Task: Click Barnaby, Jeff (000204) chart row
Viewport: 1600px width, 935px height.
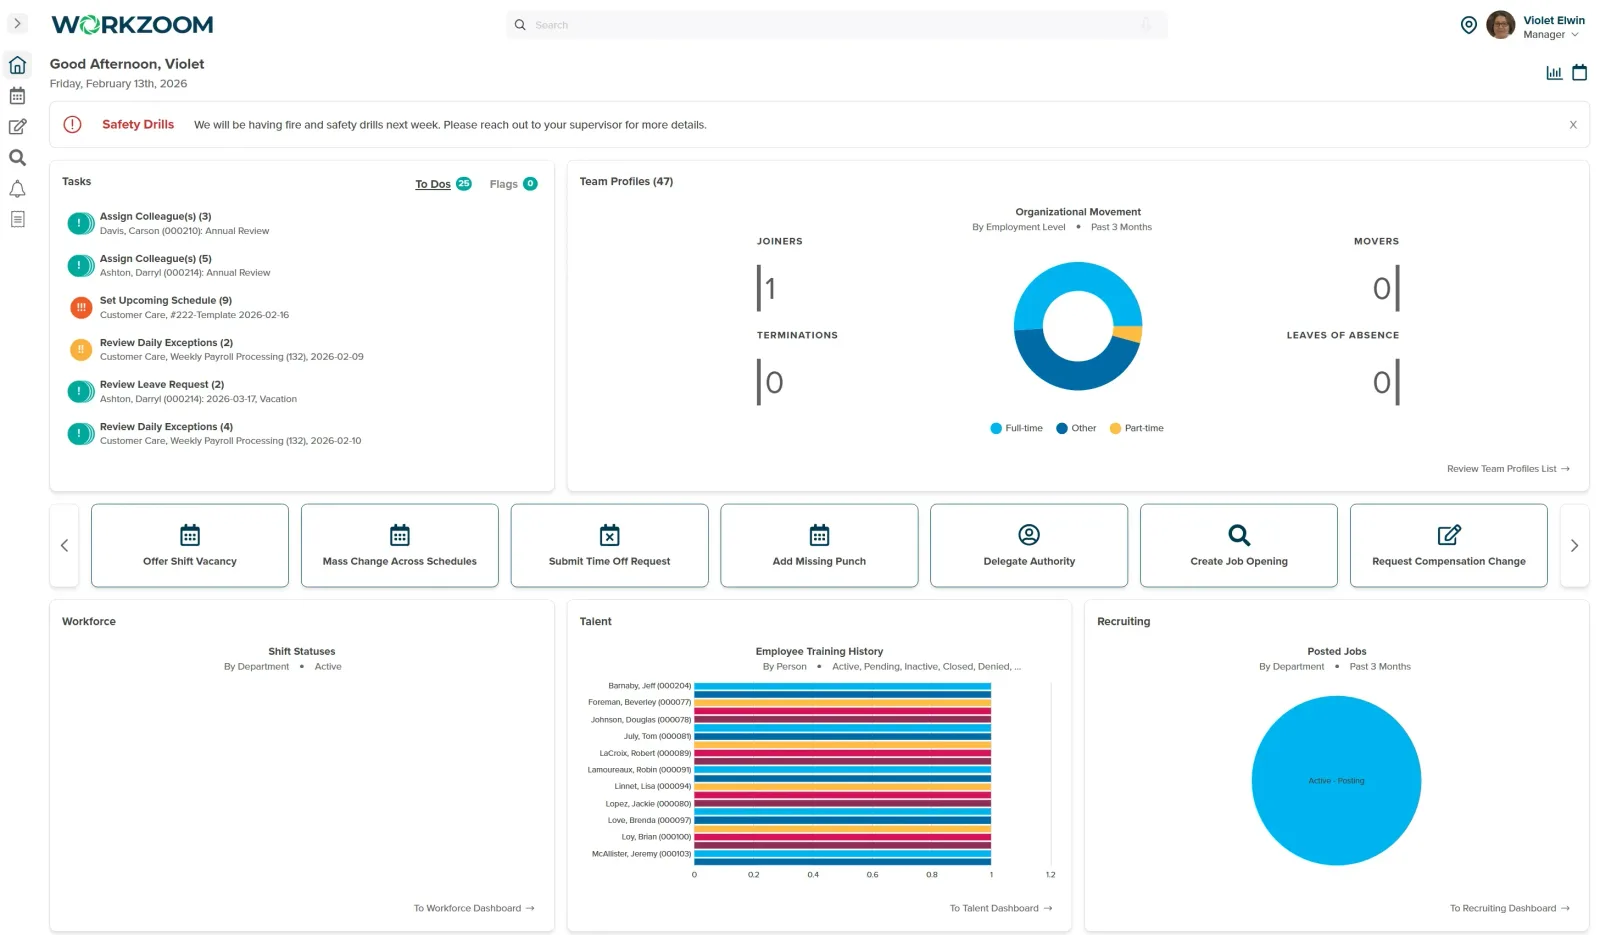Action: pyautogui.click(x=842, y=686)
